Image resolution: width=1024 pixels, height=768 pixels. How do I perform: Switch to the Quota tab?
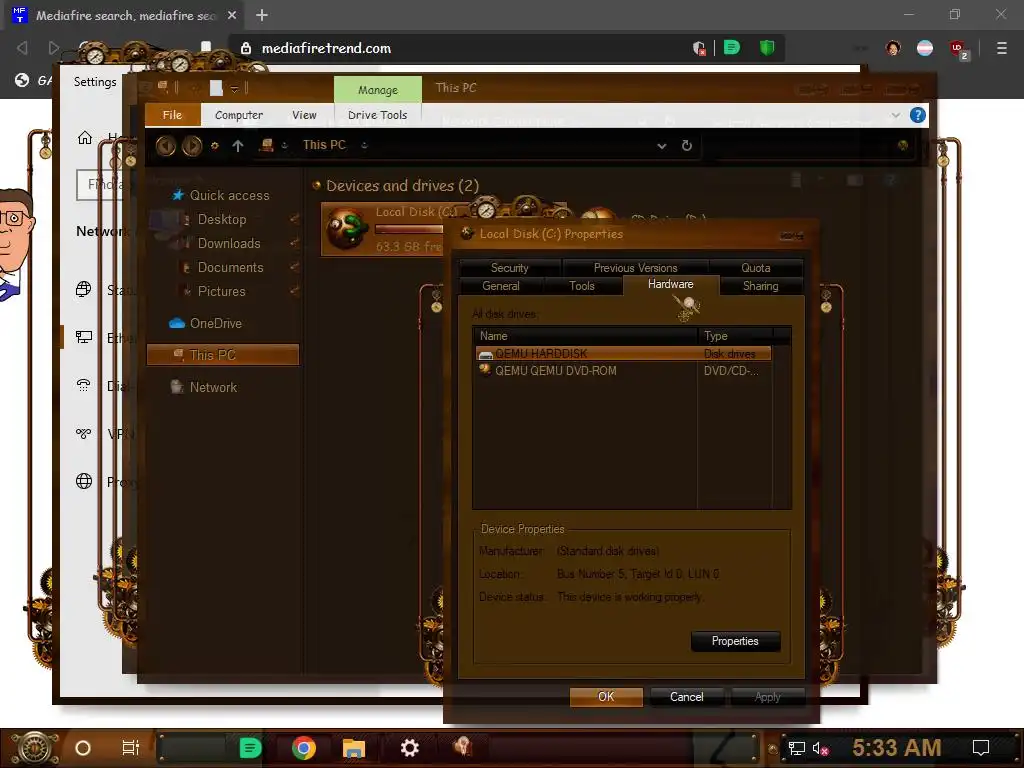point(756,268)
